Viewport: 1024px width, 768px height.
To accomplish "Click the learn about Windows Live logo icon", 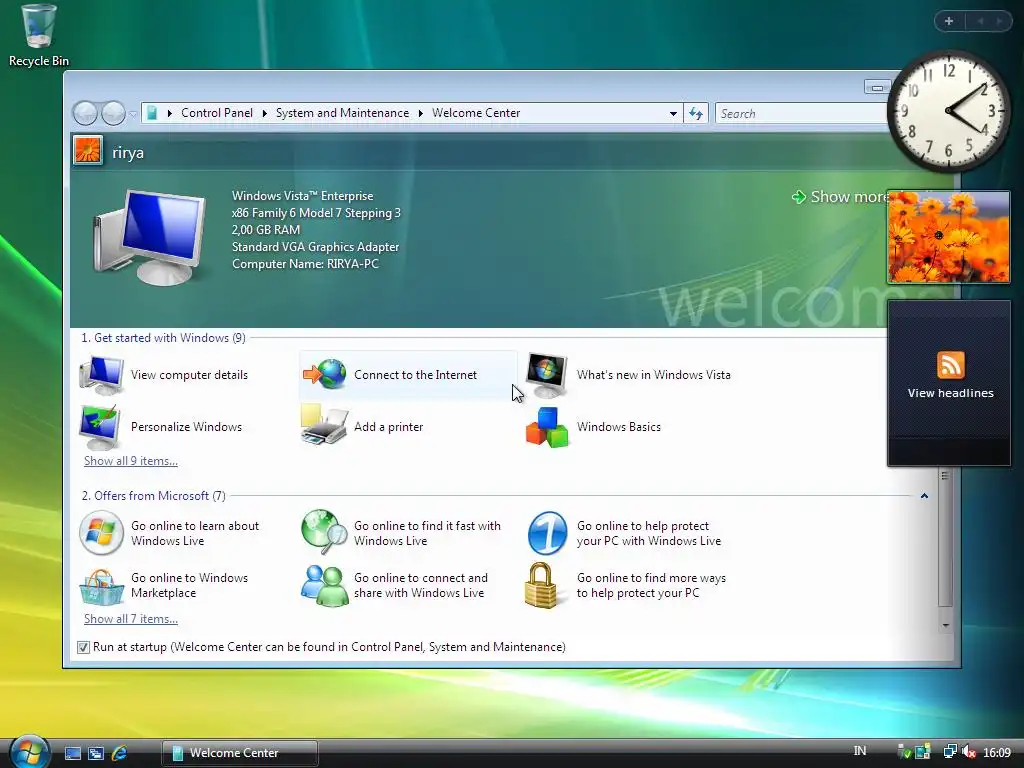I will click(101, 533).
